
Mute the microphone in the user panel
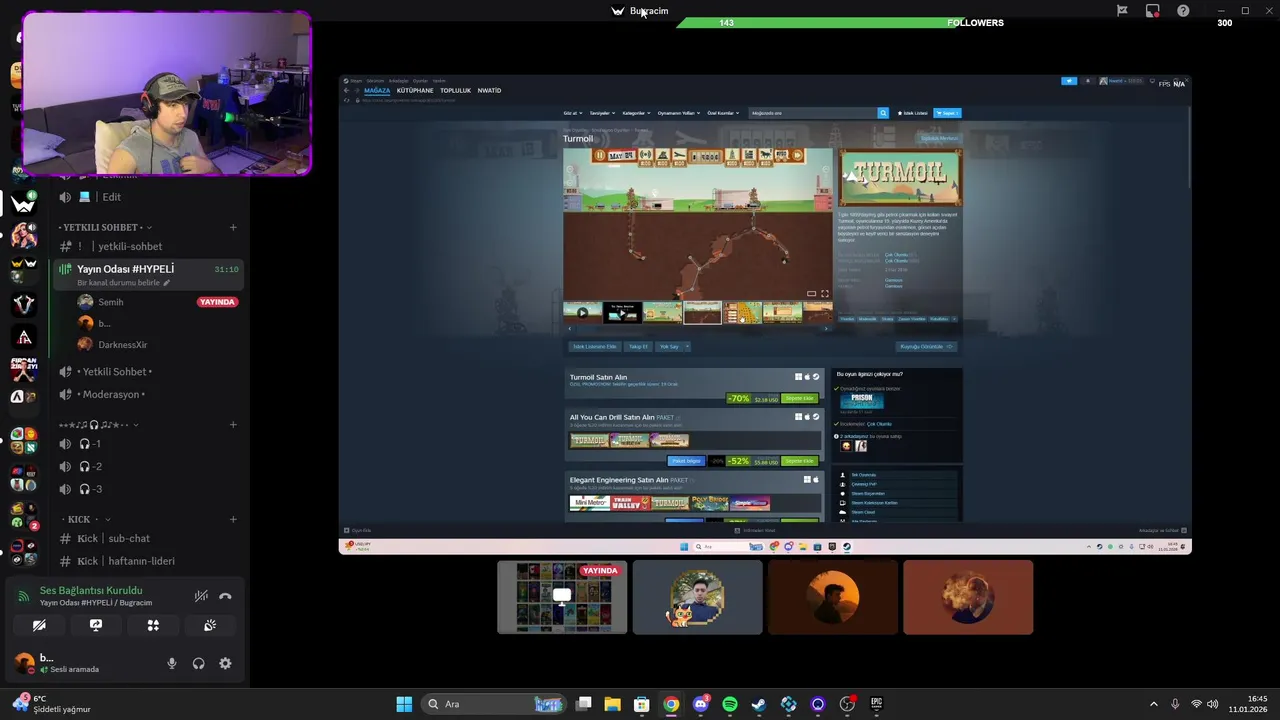[x=172, y=663]
